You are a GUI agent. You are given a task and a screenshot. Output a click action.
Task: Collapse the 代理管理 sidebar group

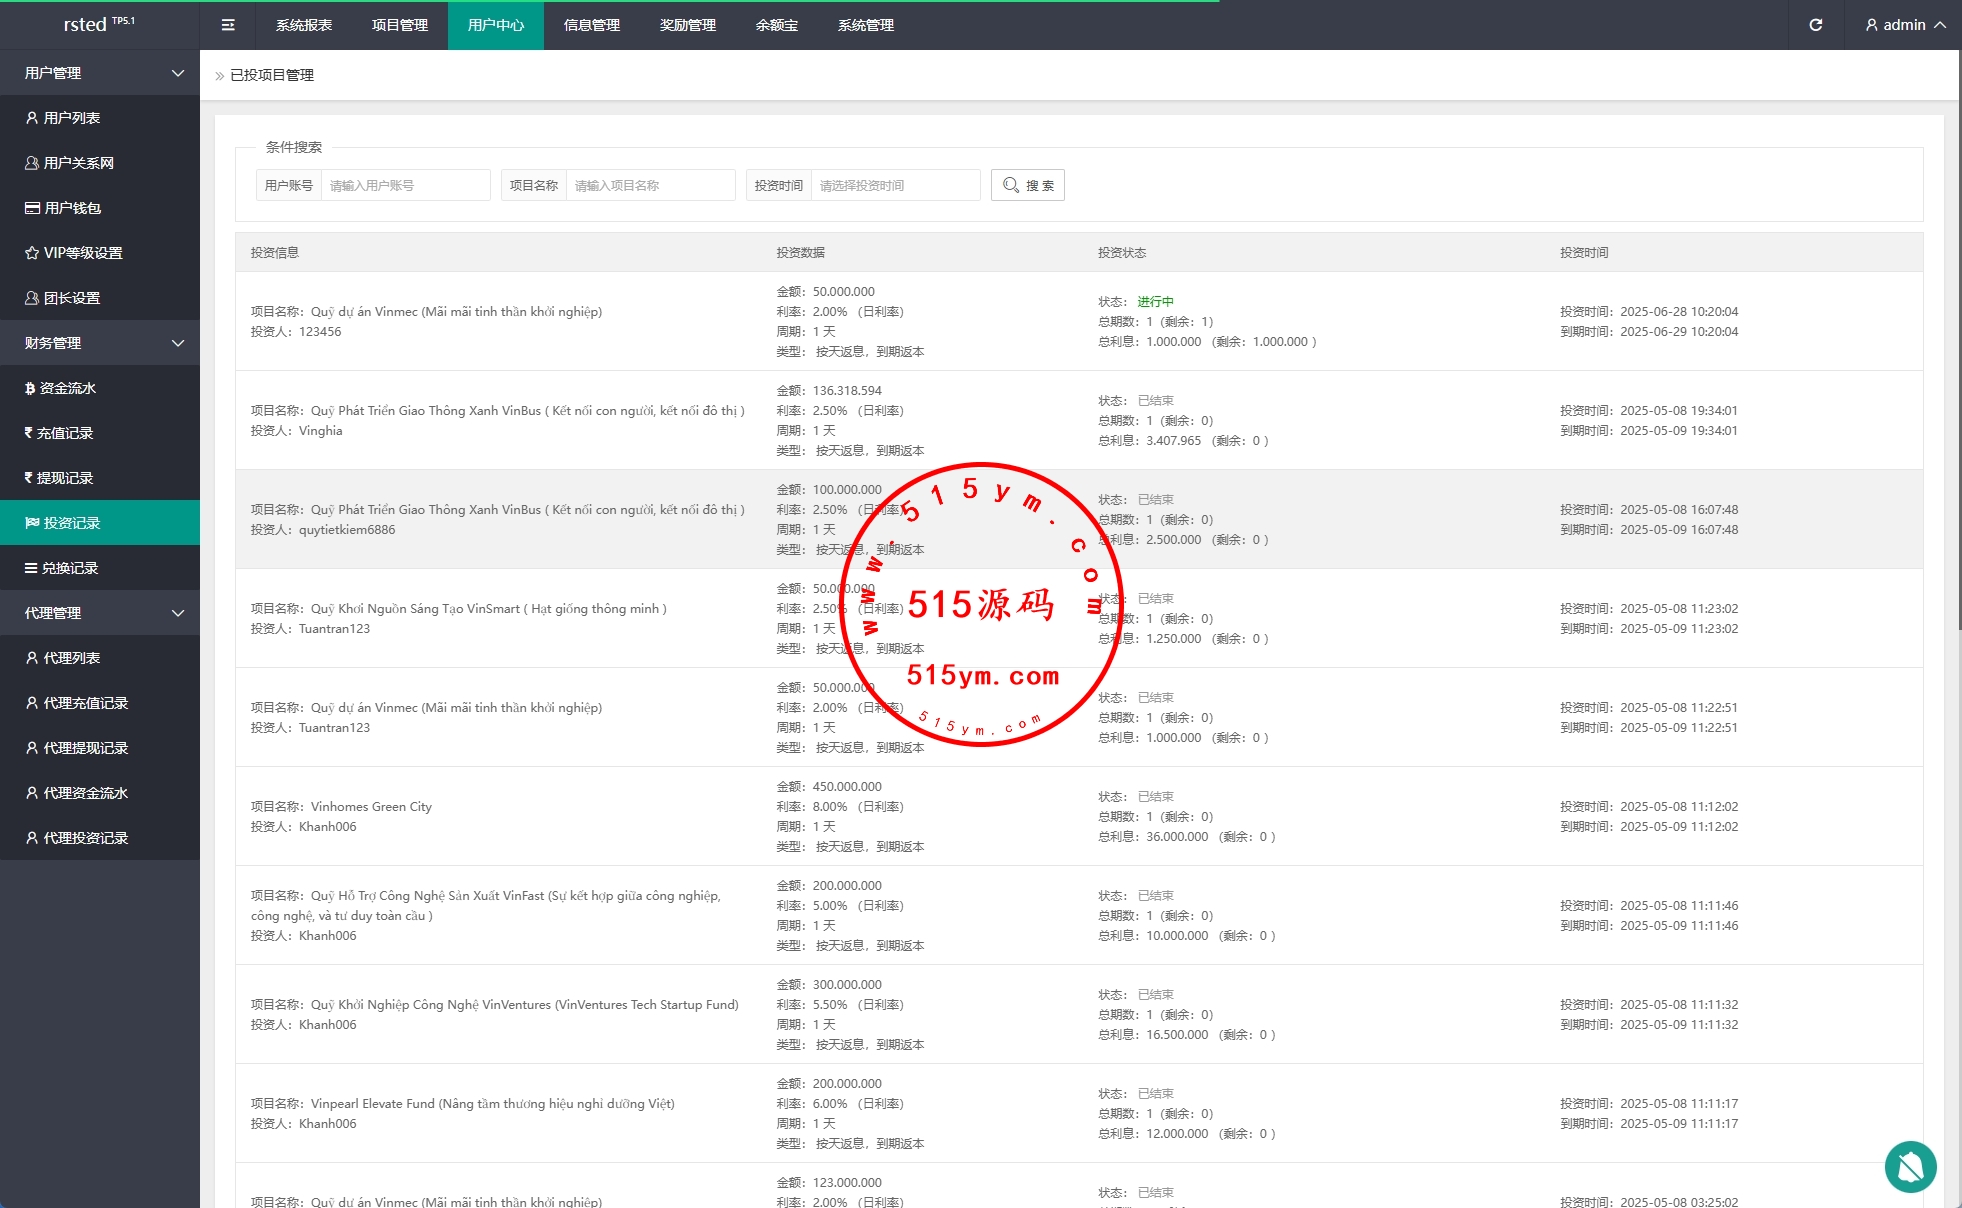100,613
